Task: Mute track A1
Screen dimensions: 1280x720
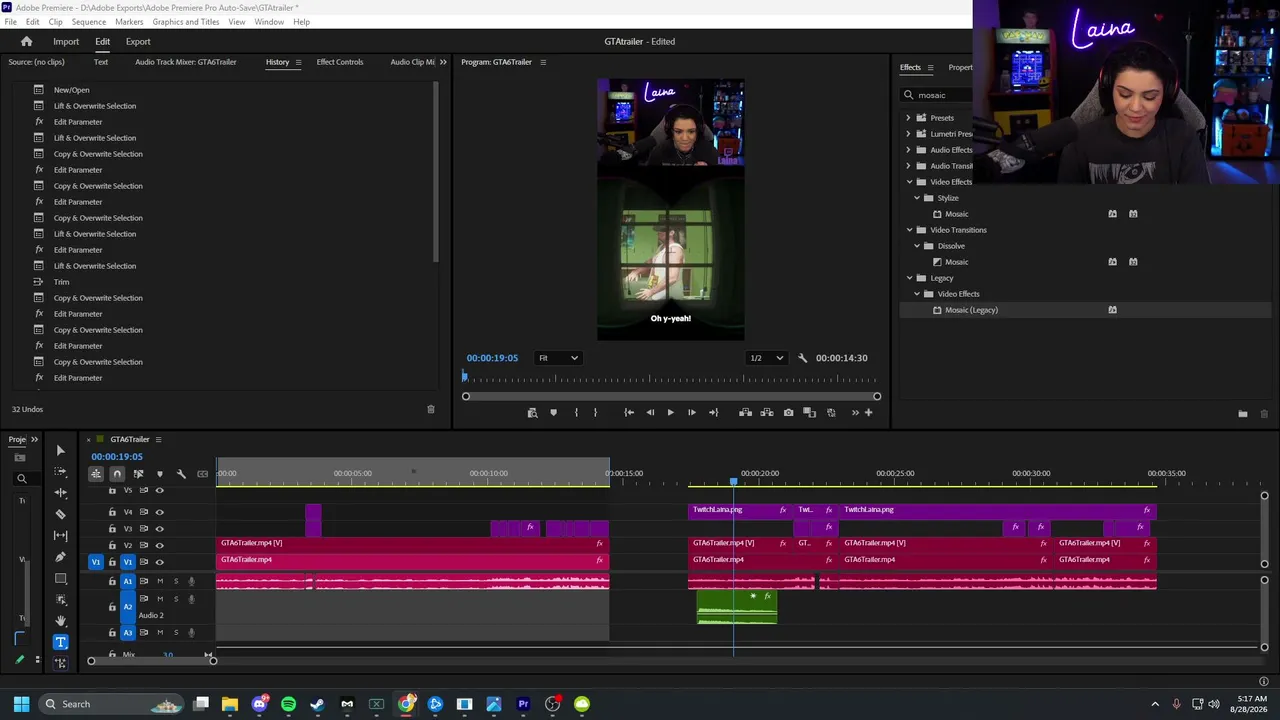Action: pyautogui.click(x=159, y=581)
